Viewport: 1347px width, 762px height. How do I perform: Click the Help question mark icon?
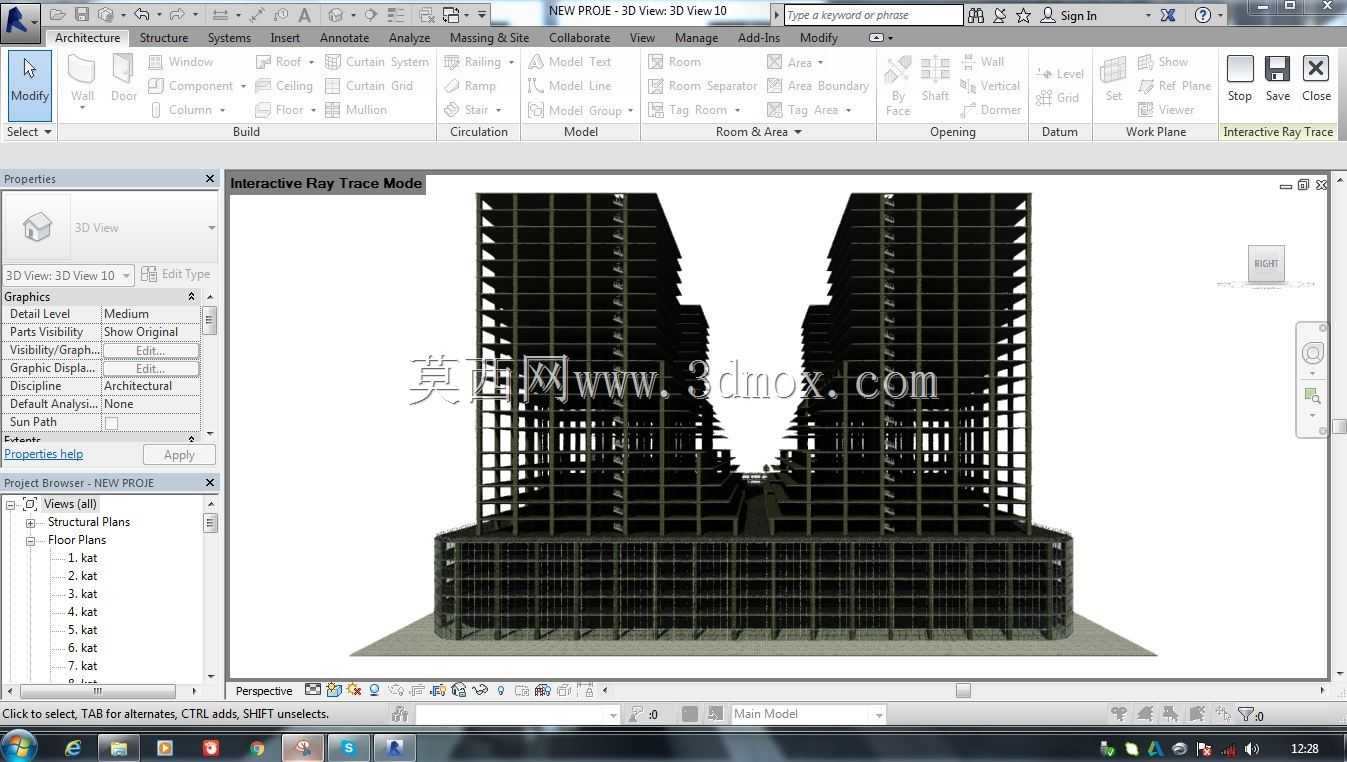pos(1203,15)
